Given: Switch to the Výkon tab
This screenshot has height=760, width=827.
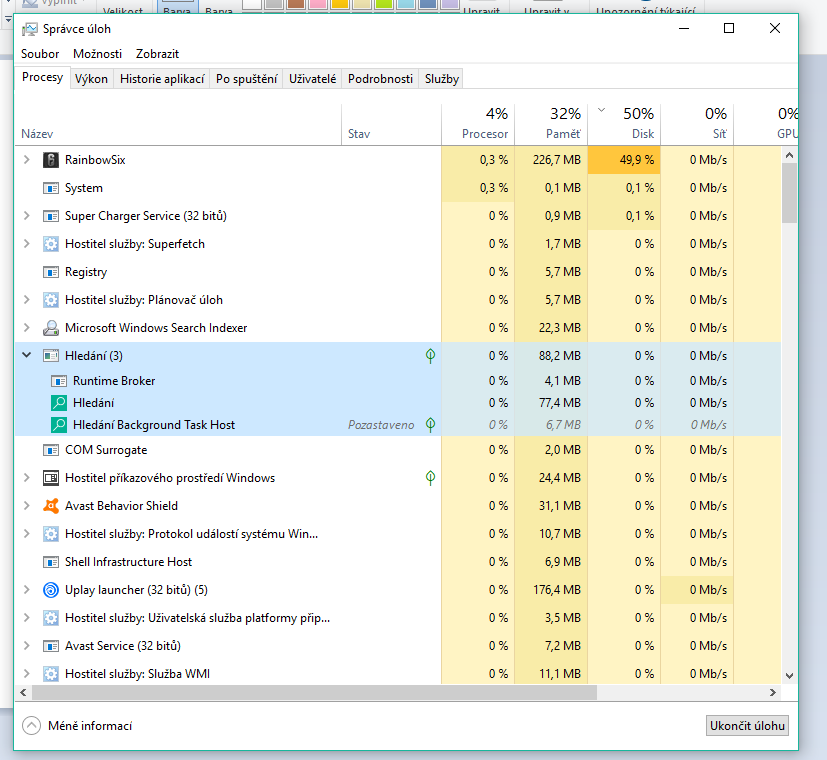Looking at the screenshot, I should pyautogui.click(x=91, y=79).
